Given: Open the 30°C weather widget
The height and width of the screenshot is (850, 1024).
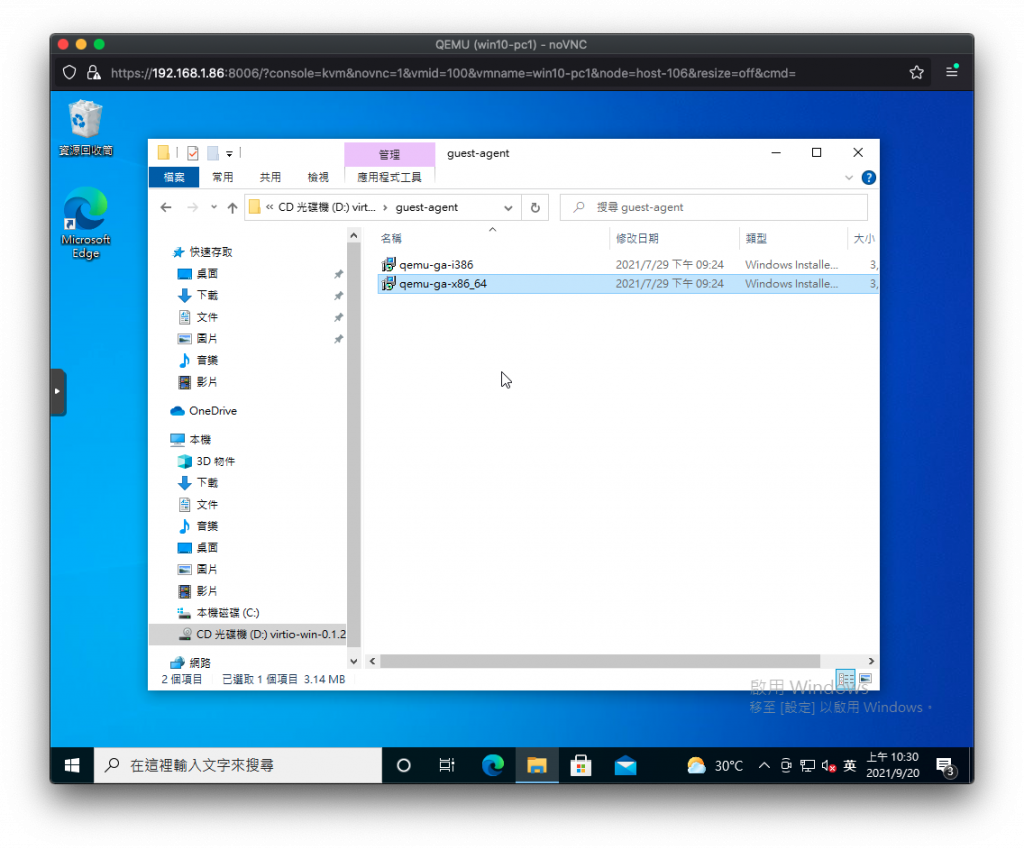Looking at the screenshot, I should point(715,765).
